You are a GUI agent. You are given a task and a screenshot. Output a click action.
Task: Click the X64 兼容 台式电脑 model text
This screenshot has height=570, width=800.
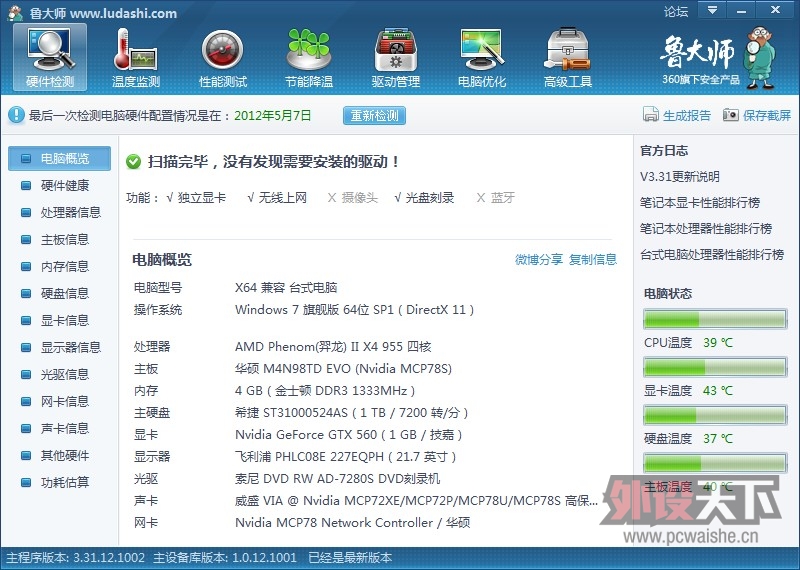286,288
